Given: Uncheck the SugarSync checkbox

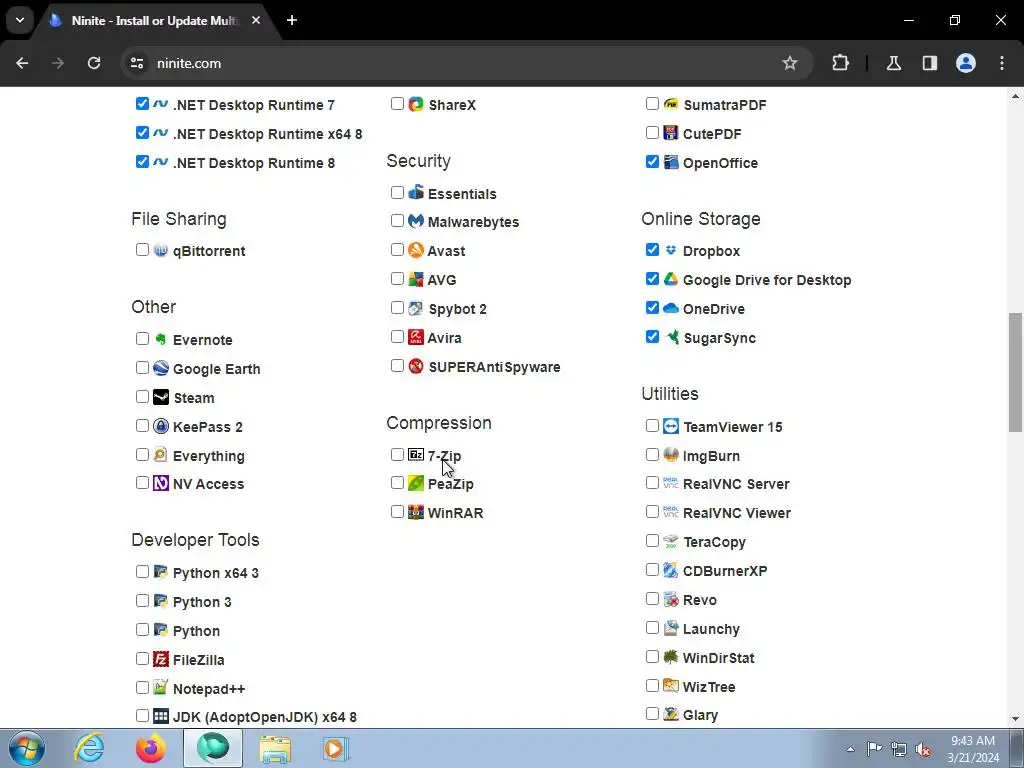Looking at the screenshot, I should pos(652,336).
